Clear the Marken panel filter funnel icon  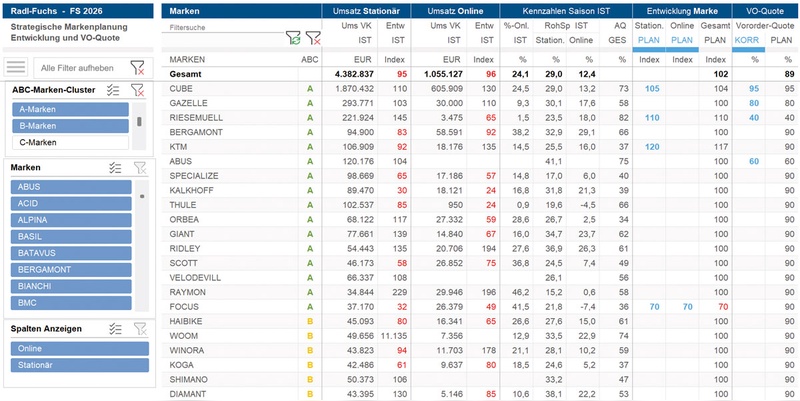pyautogui.click(x=139, y=168)
